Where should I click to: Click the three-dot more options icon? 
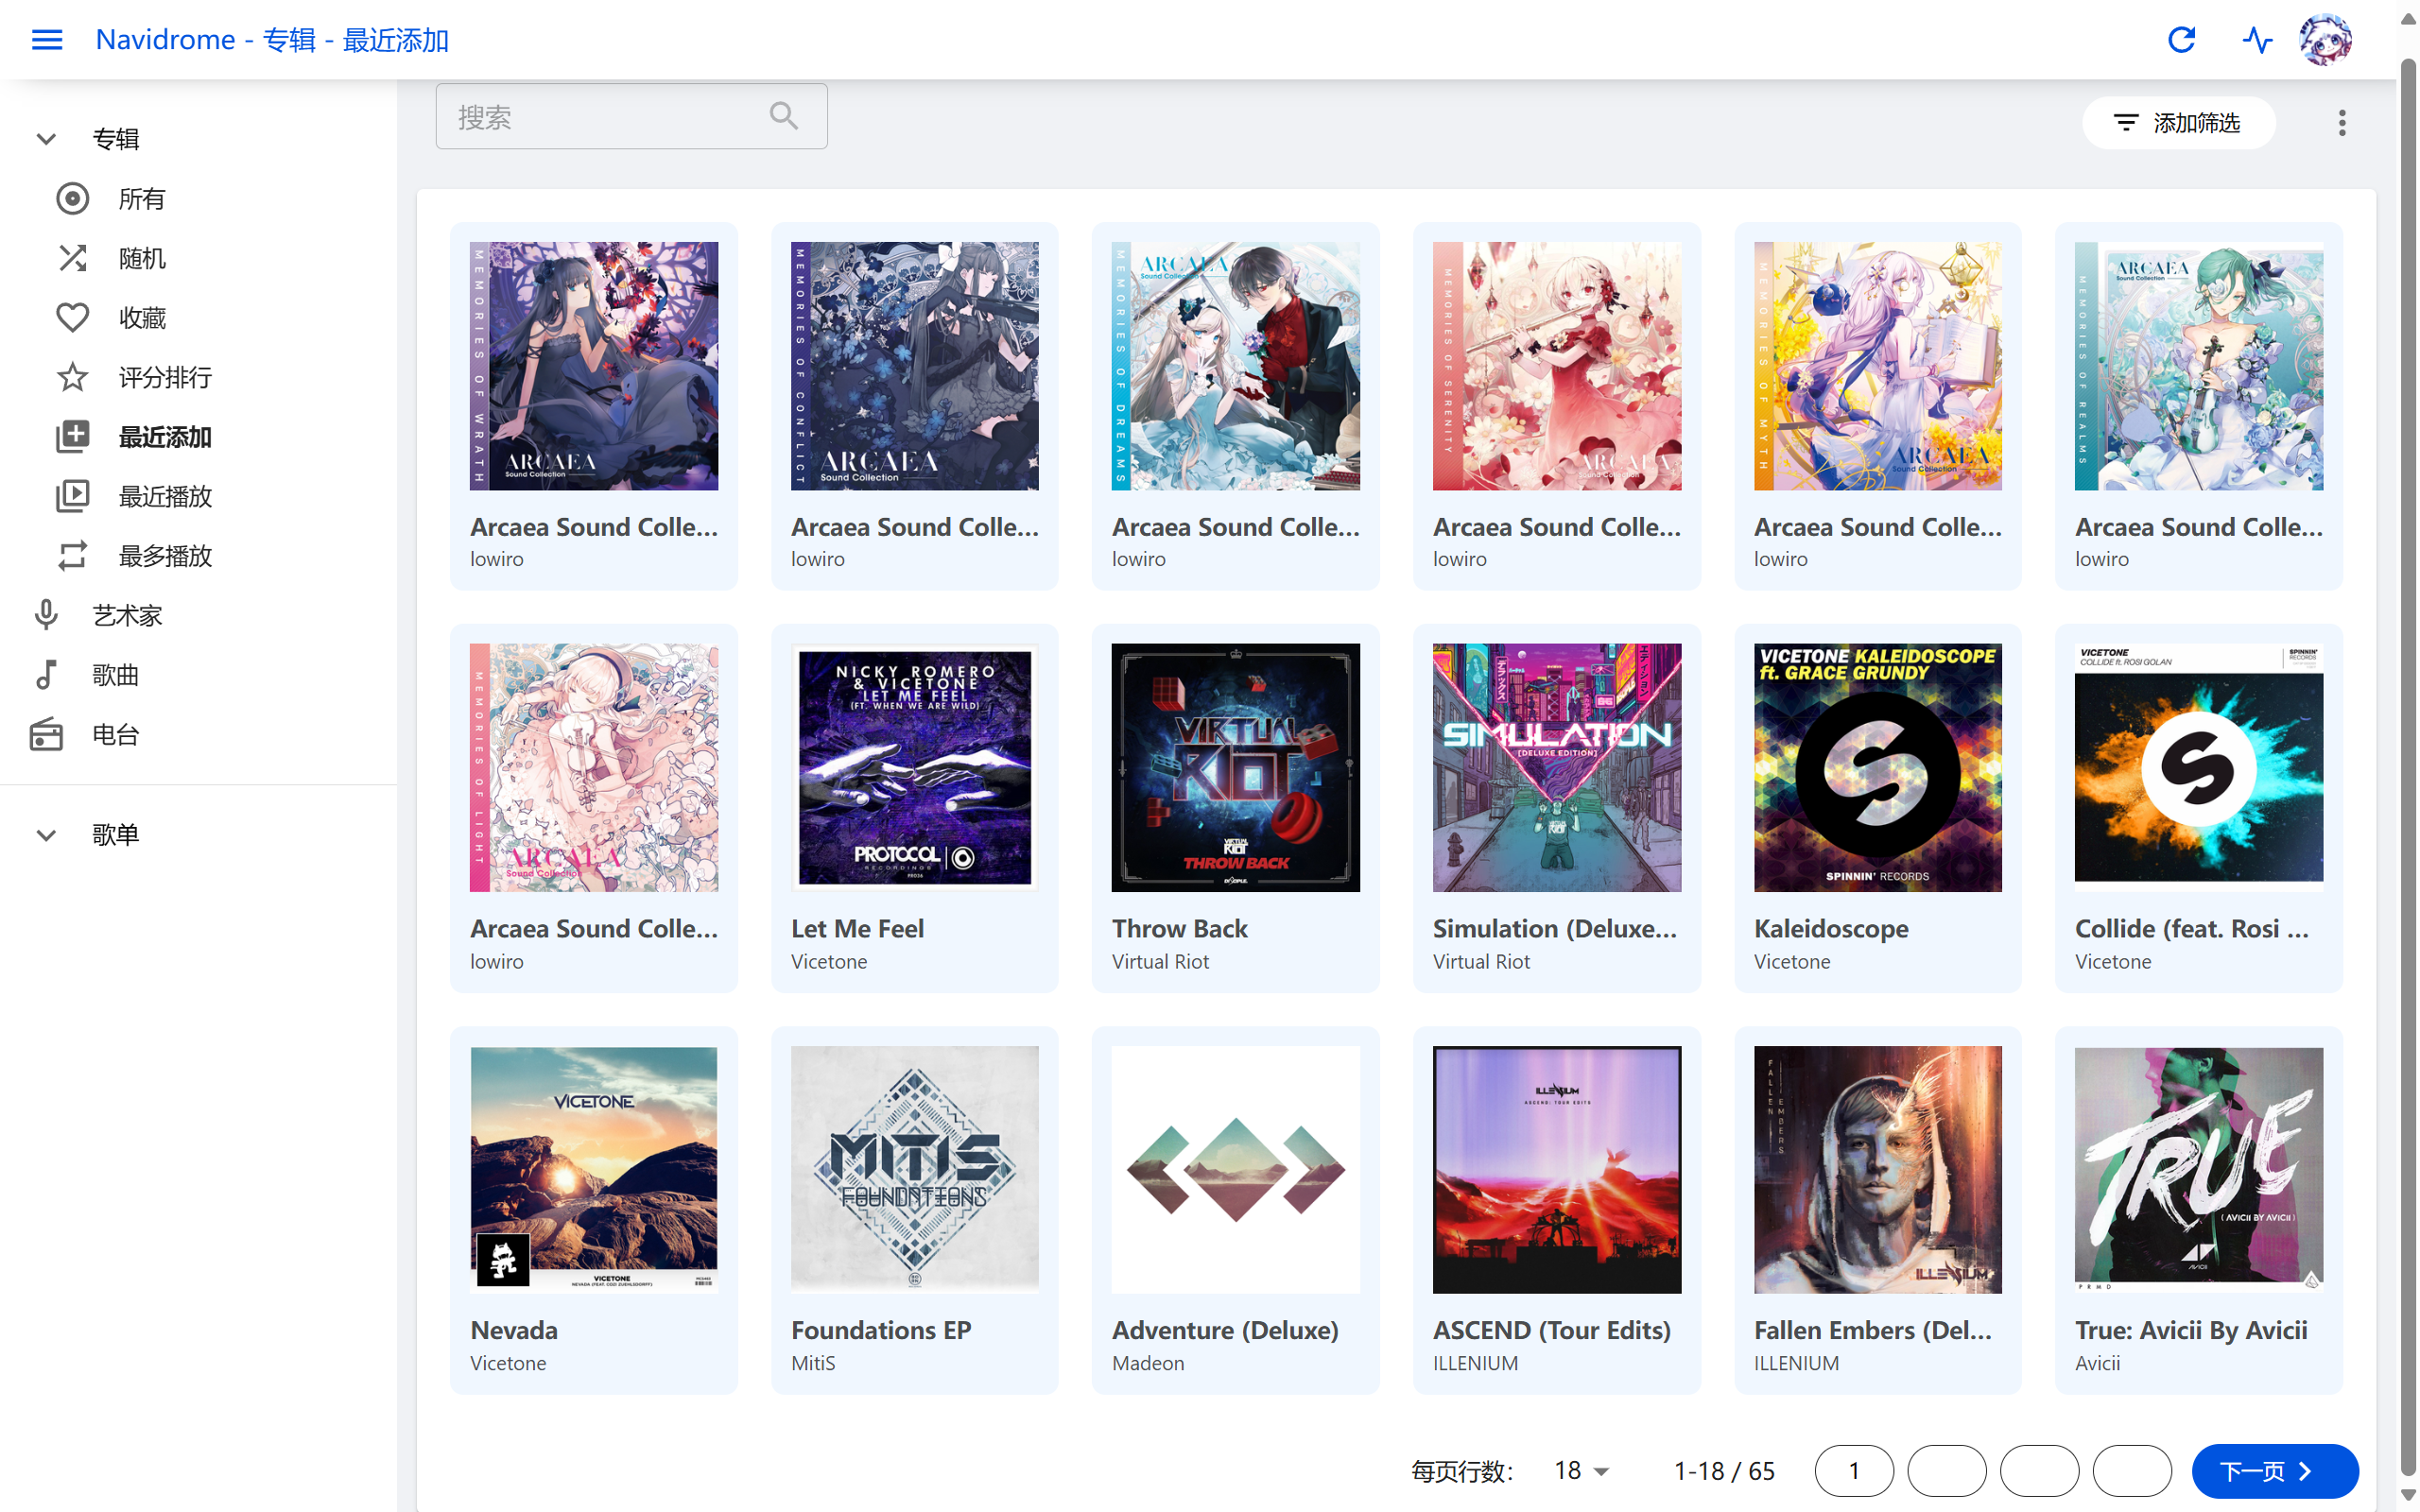pyautogui.click(x=2341, y=123)
